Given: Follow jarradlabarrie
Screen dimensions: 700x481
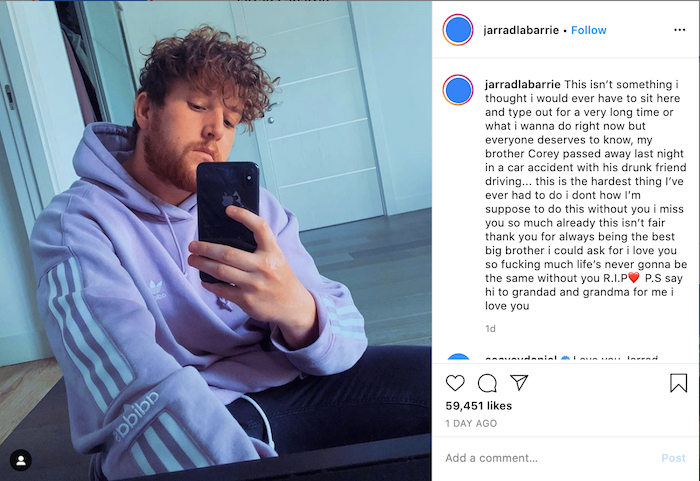Looking at the screenshot, I should click(588, 30).
